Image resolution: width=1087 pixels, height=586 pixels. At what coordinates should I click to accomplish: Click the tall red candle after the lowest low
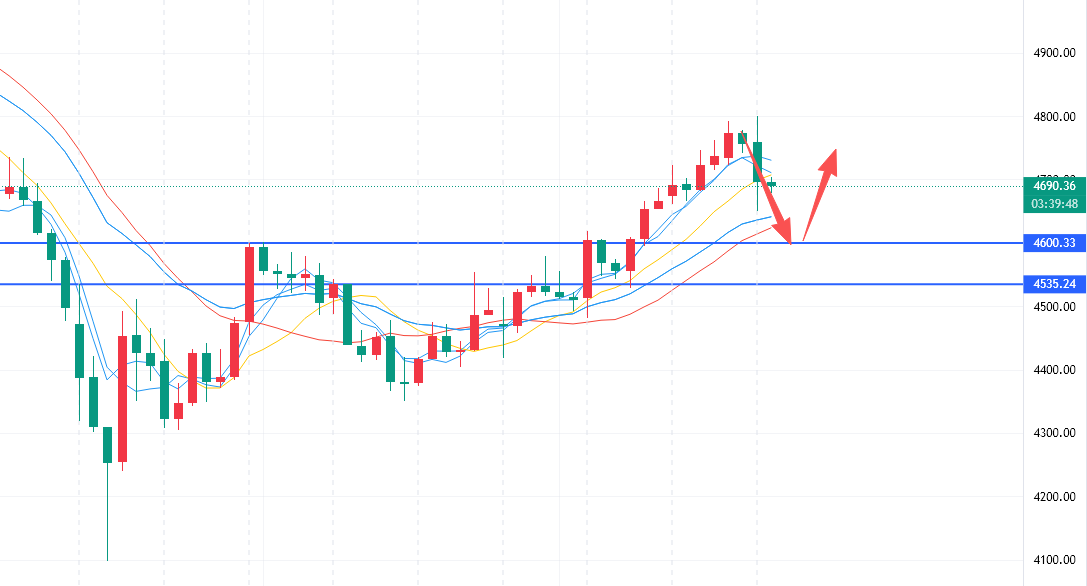[123, 398]
